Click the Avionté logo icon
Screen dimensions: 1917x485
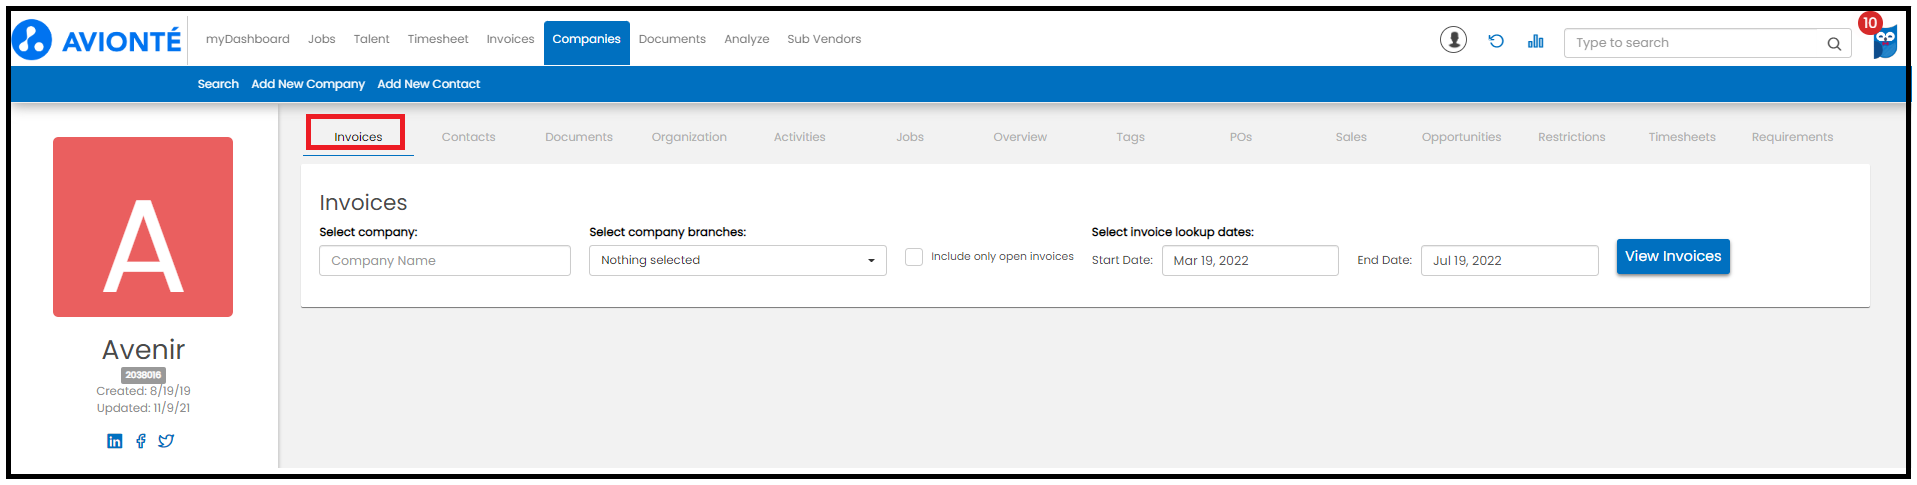(32, 40)
